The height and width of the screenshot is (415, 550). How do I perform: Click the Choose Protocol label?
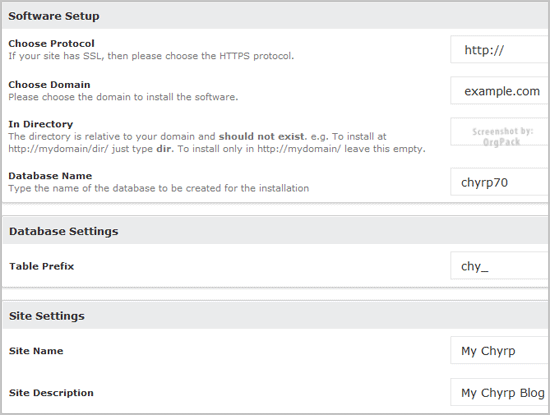51,43
